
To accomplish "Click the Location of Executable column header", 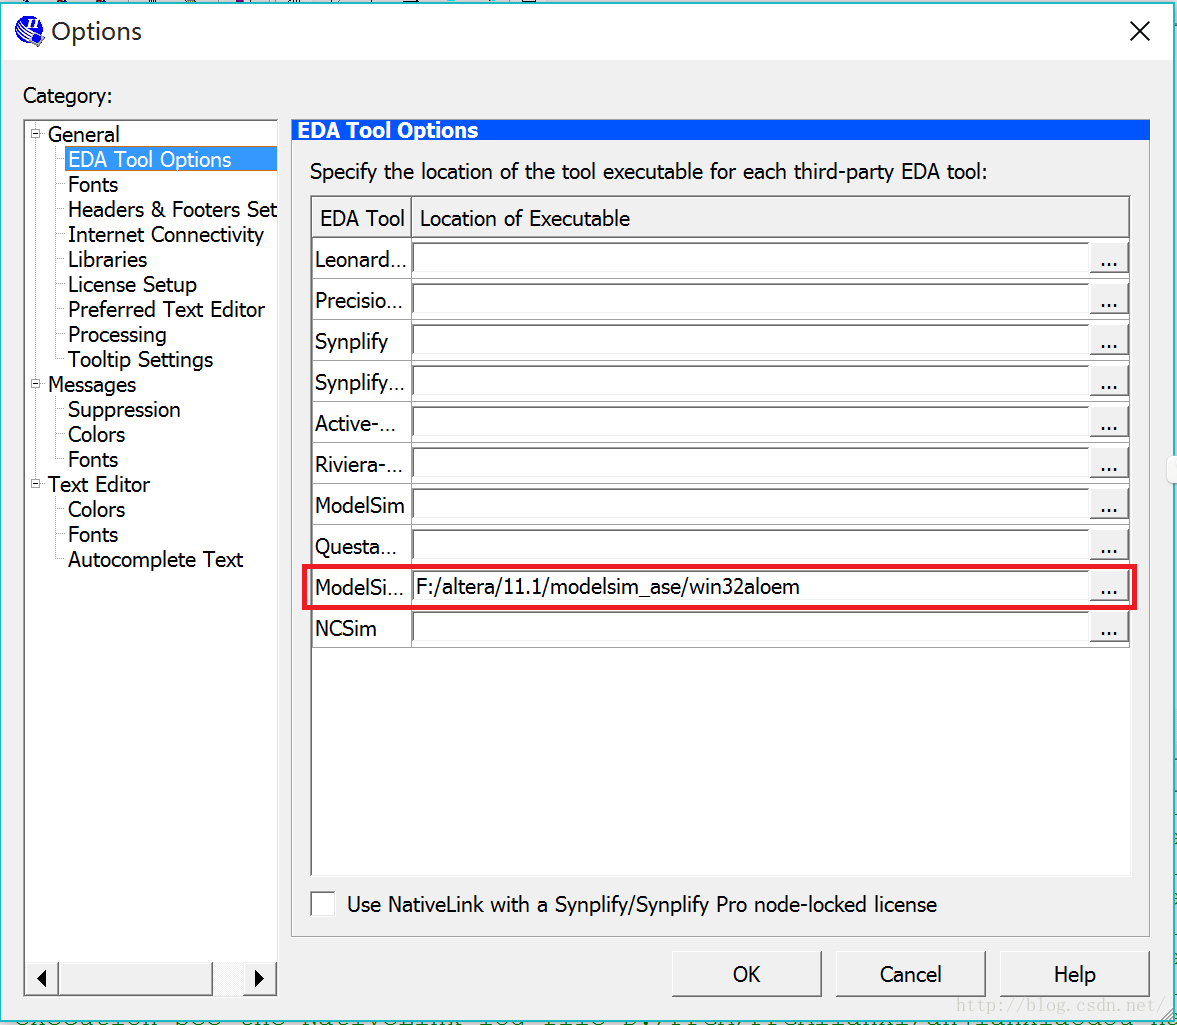I will click(770, 218).
